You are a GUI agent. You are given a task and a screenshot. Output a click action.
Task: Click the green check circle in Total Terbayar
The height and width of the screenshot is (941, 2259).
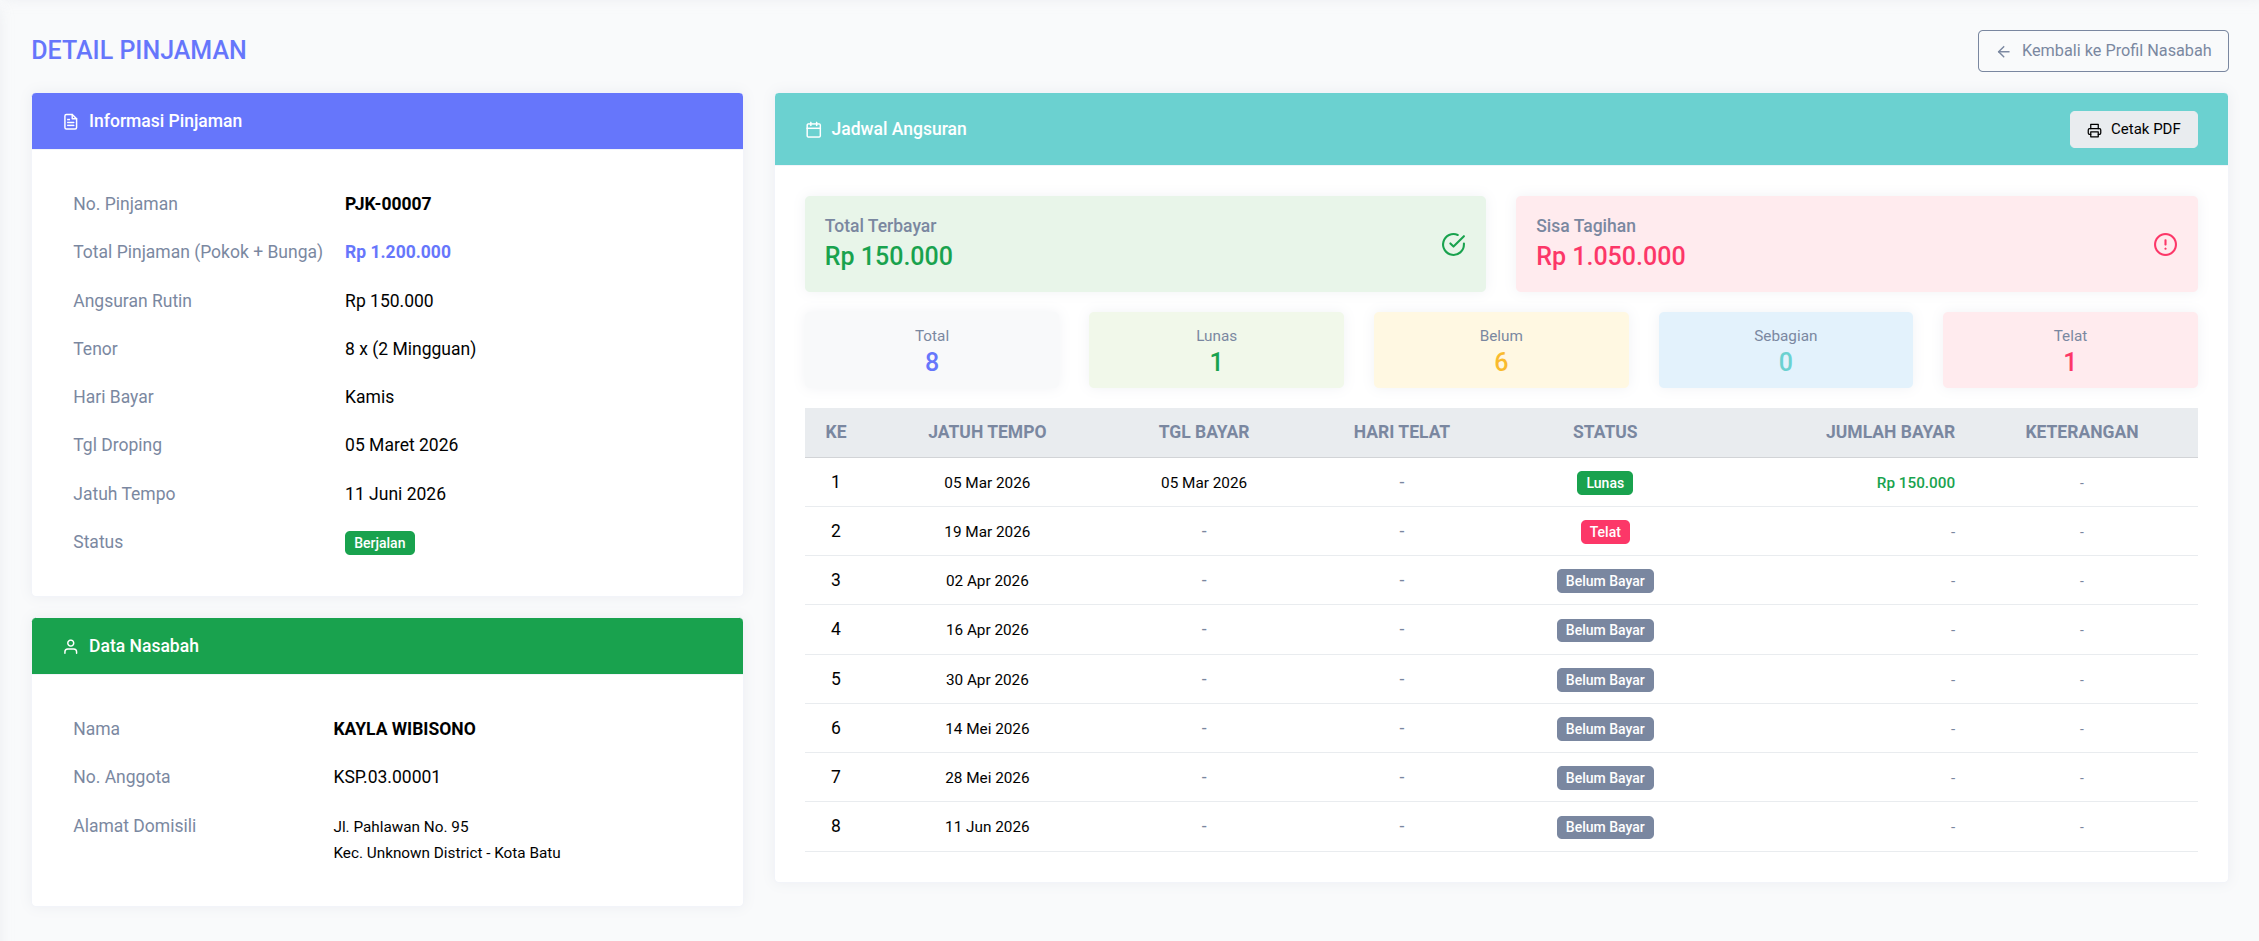1453,244
